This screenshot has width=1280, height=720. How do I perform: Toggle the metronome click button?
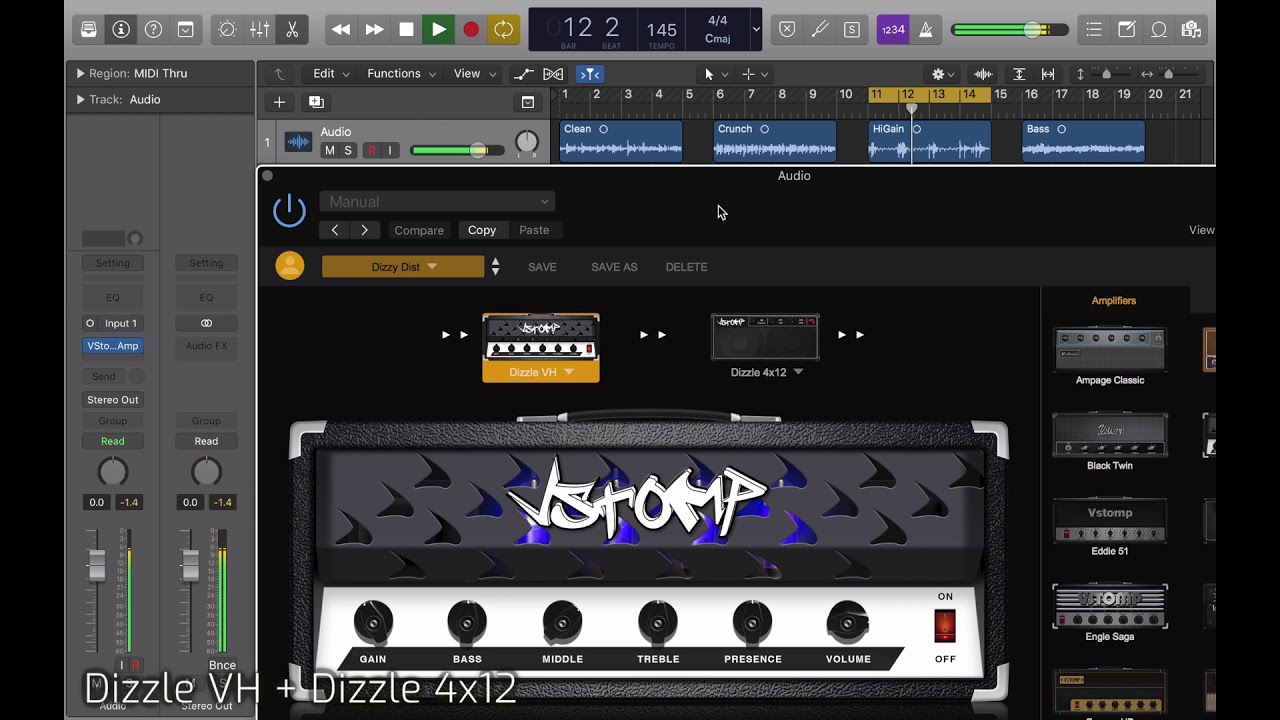coord(925,29)
